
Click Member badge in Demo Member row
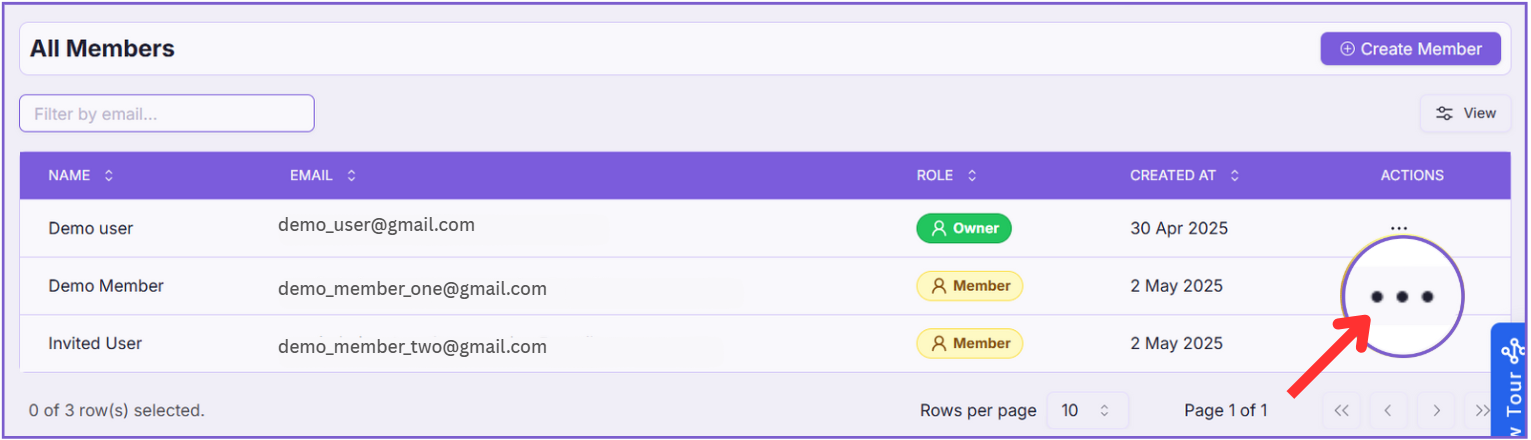pyautogui.click(x=969, y=286)
